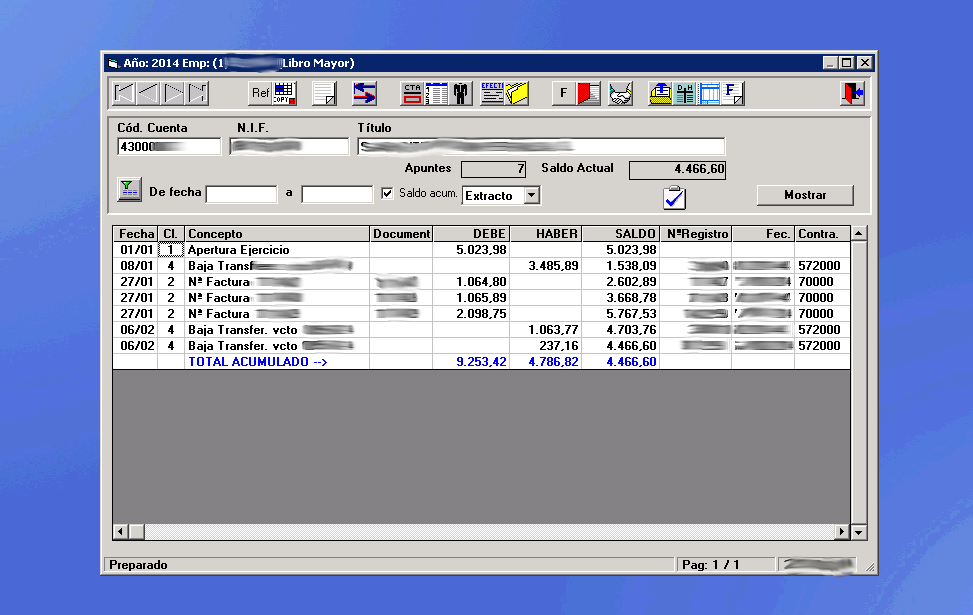Image resolution: width=973 pixels, height=615 pixels.
Task: Click the numbered list 123 icon
Action: tap(436, 93)
